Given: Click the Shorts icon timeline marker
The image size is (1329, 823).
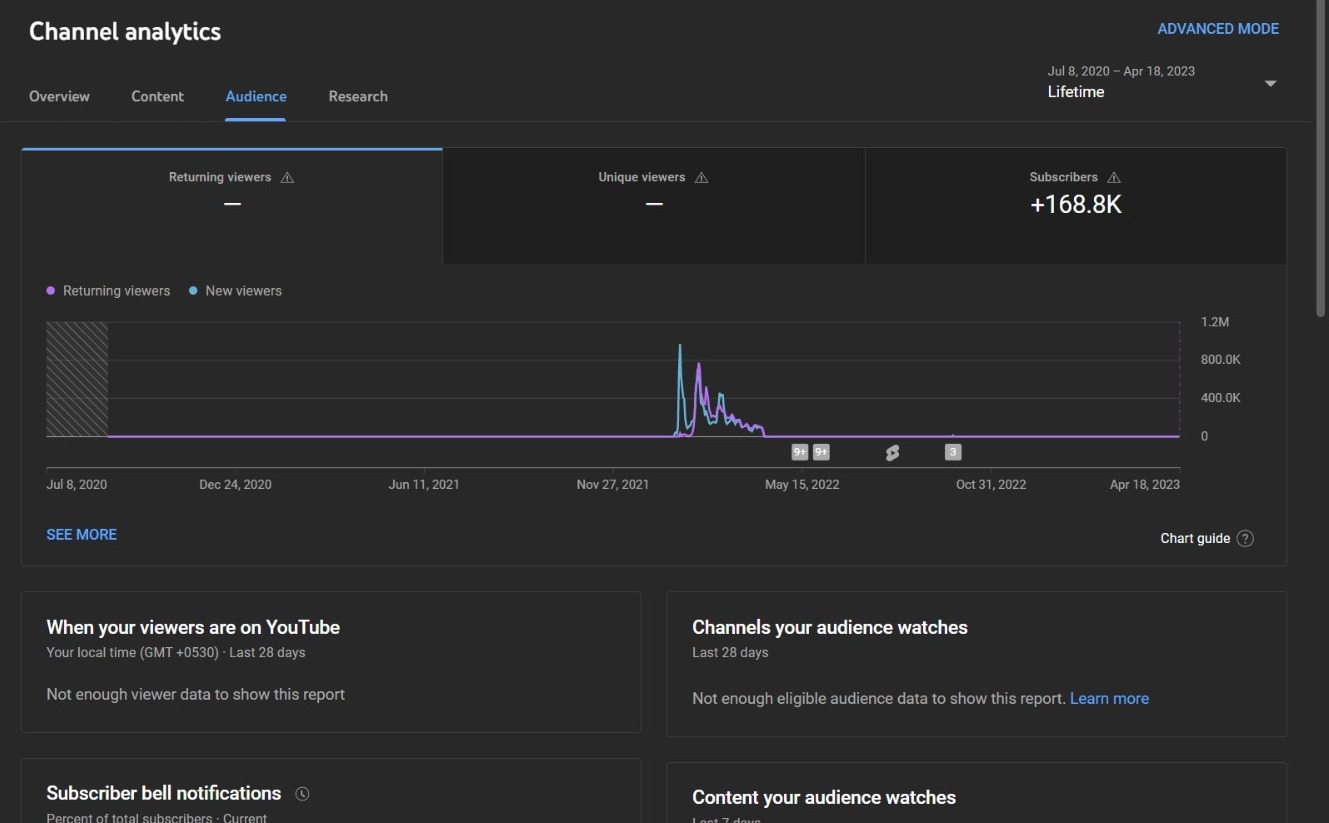Looking at the screenshot, I should click(x=892, y=453).
